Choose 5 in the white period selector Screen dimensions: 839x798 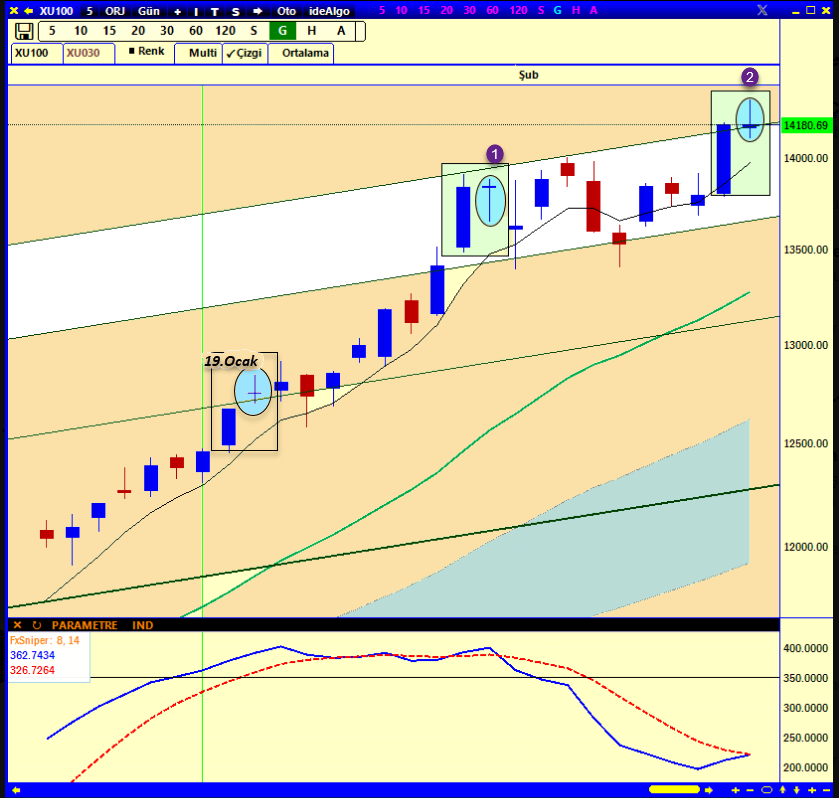(x=52, y=31)
